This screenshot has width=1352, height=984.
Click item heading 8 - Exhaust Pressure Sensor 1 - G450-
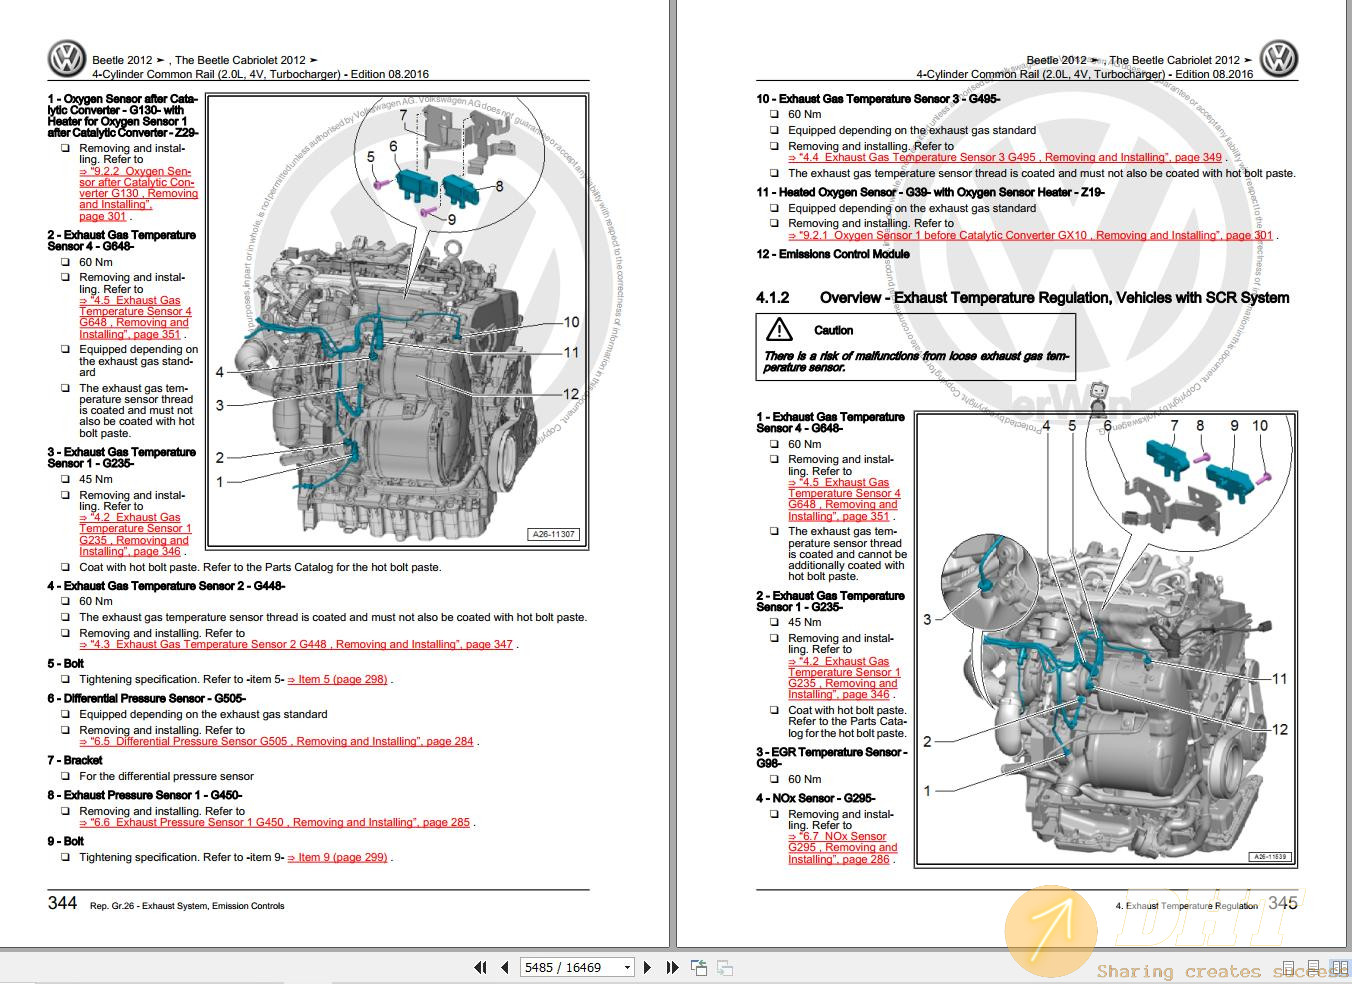tap(145, 795)
